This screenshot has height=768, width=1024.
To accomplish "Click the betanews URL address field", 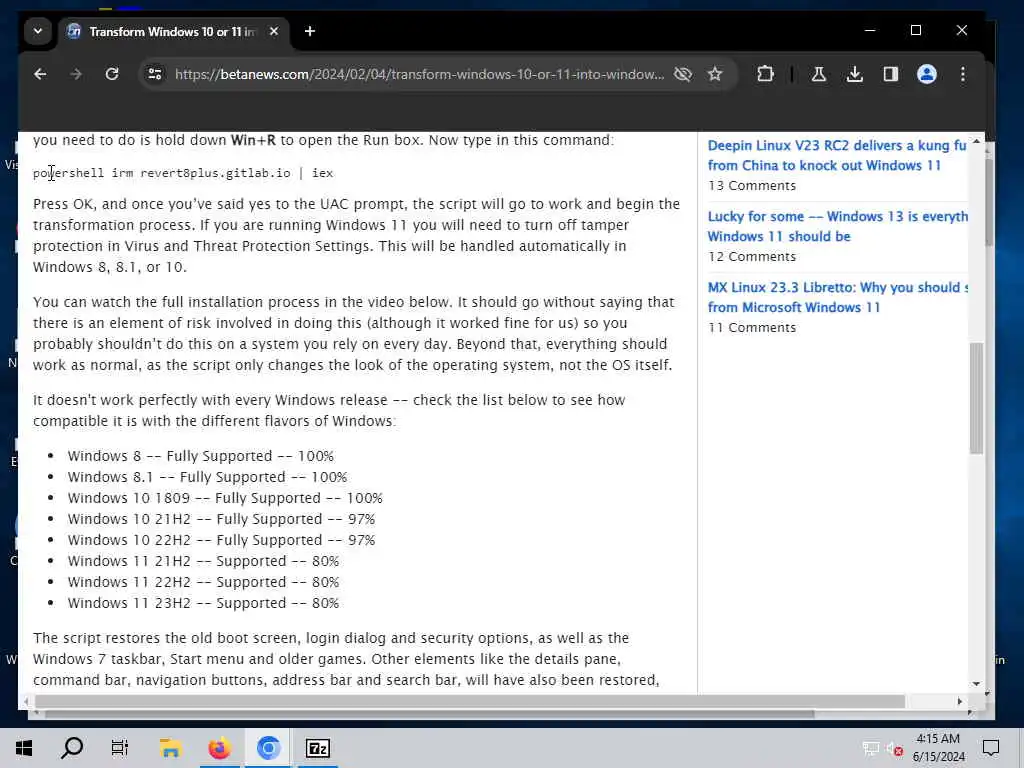I will tap(419, 74).
